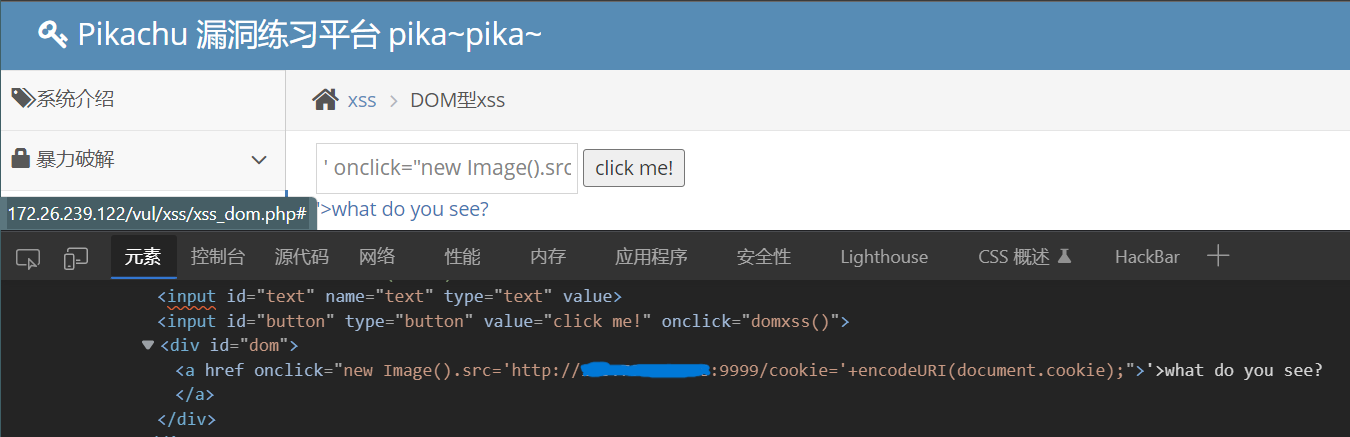Screen dimensions: 1350x437
Task: Click the plus icon to add DevTools tab
Action: click(x=1217, y=257)
